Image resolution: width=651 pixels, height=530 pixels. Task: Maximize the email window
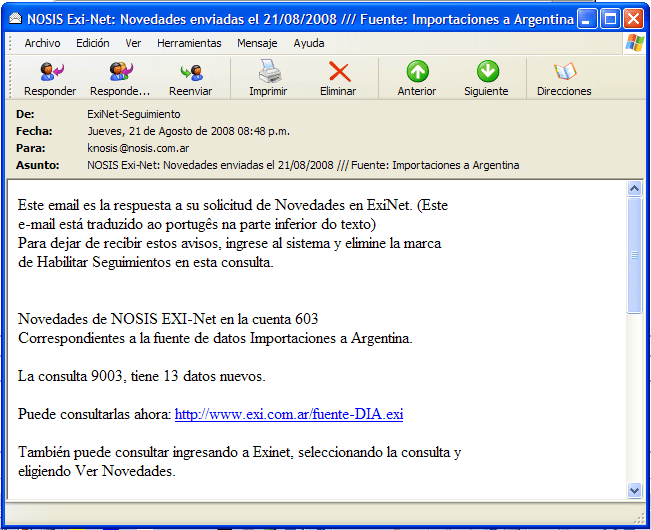pyautogui.click(x=610, y=19)
